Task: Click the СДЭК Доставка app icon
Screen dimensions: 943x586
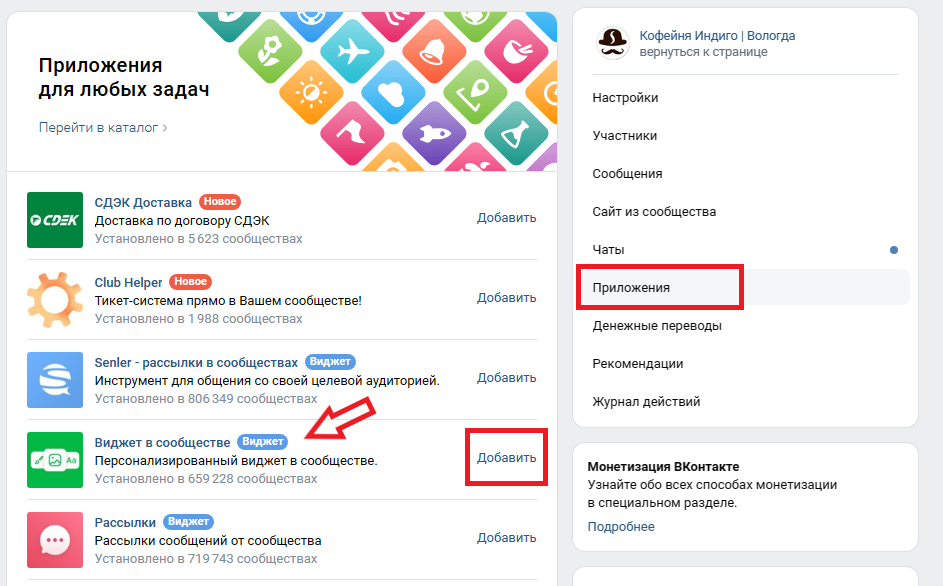Action: [55, 220]
